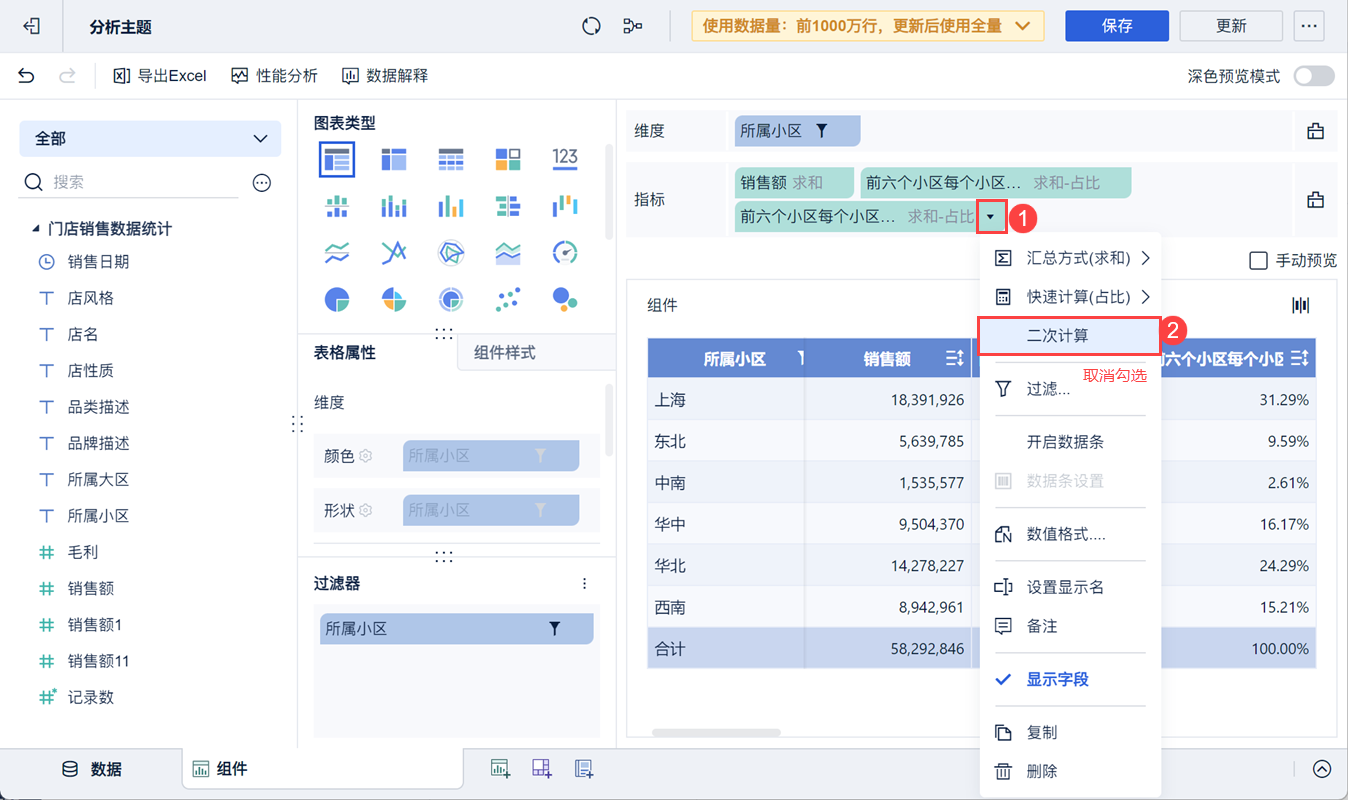Click the toolbox icon in 维度 row
Image resolution: width=1348 pixels, height=800 pixels.
coord(1315,131)
